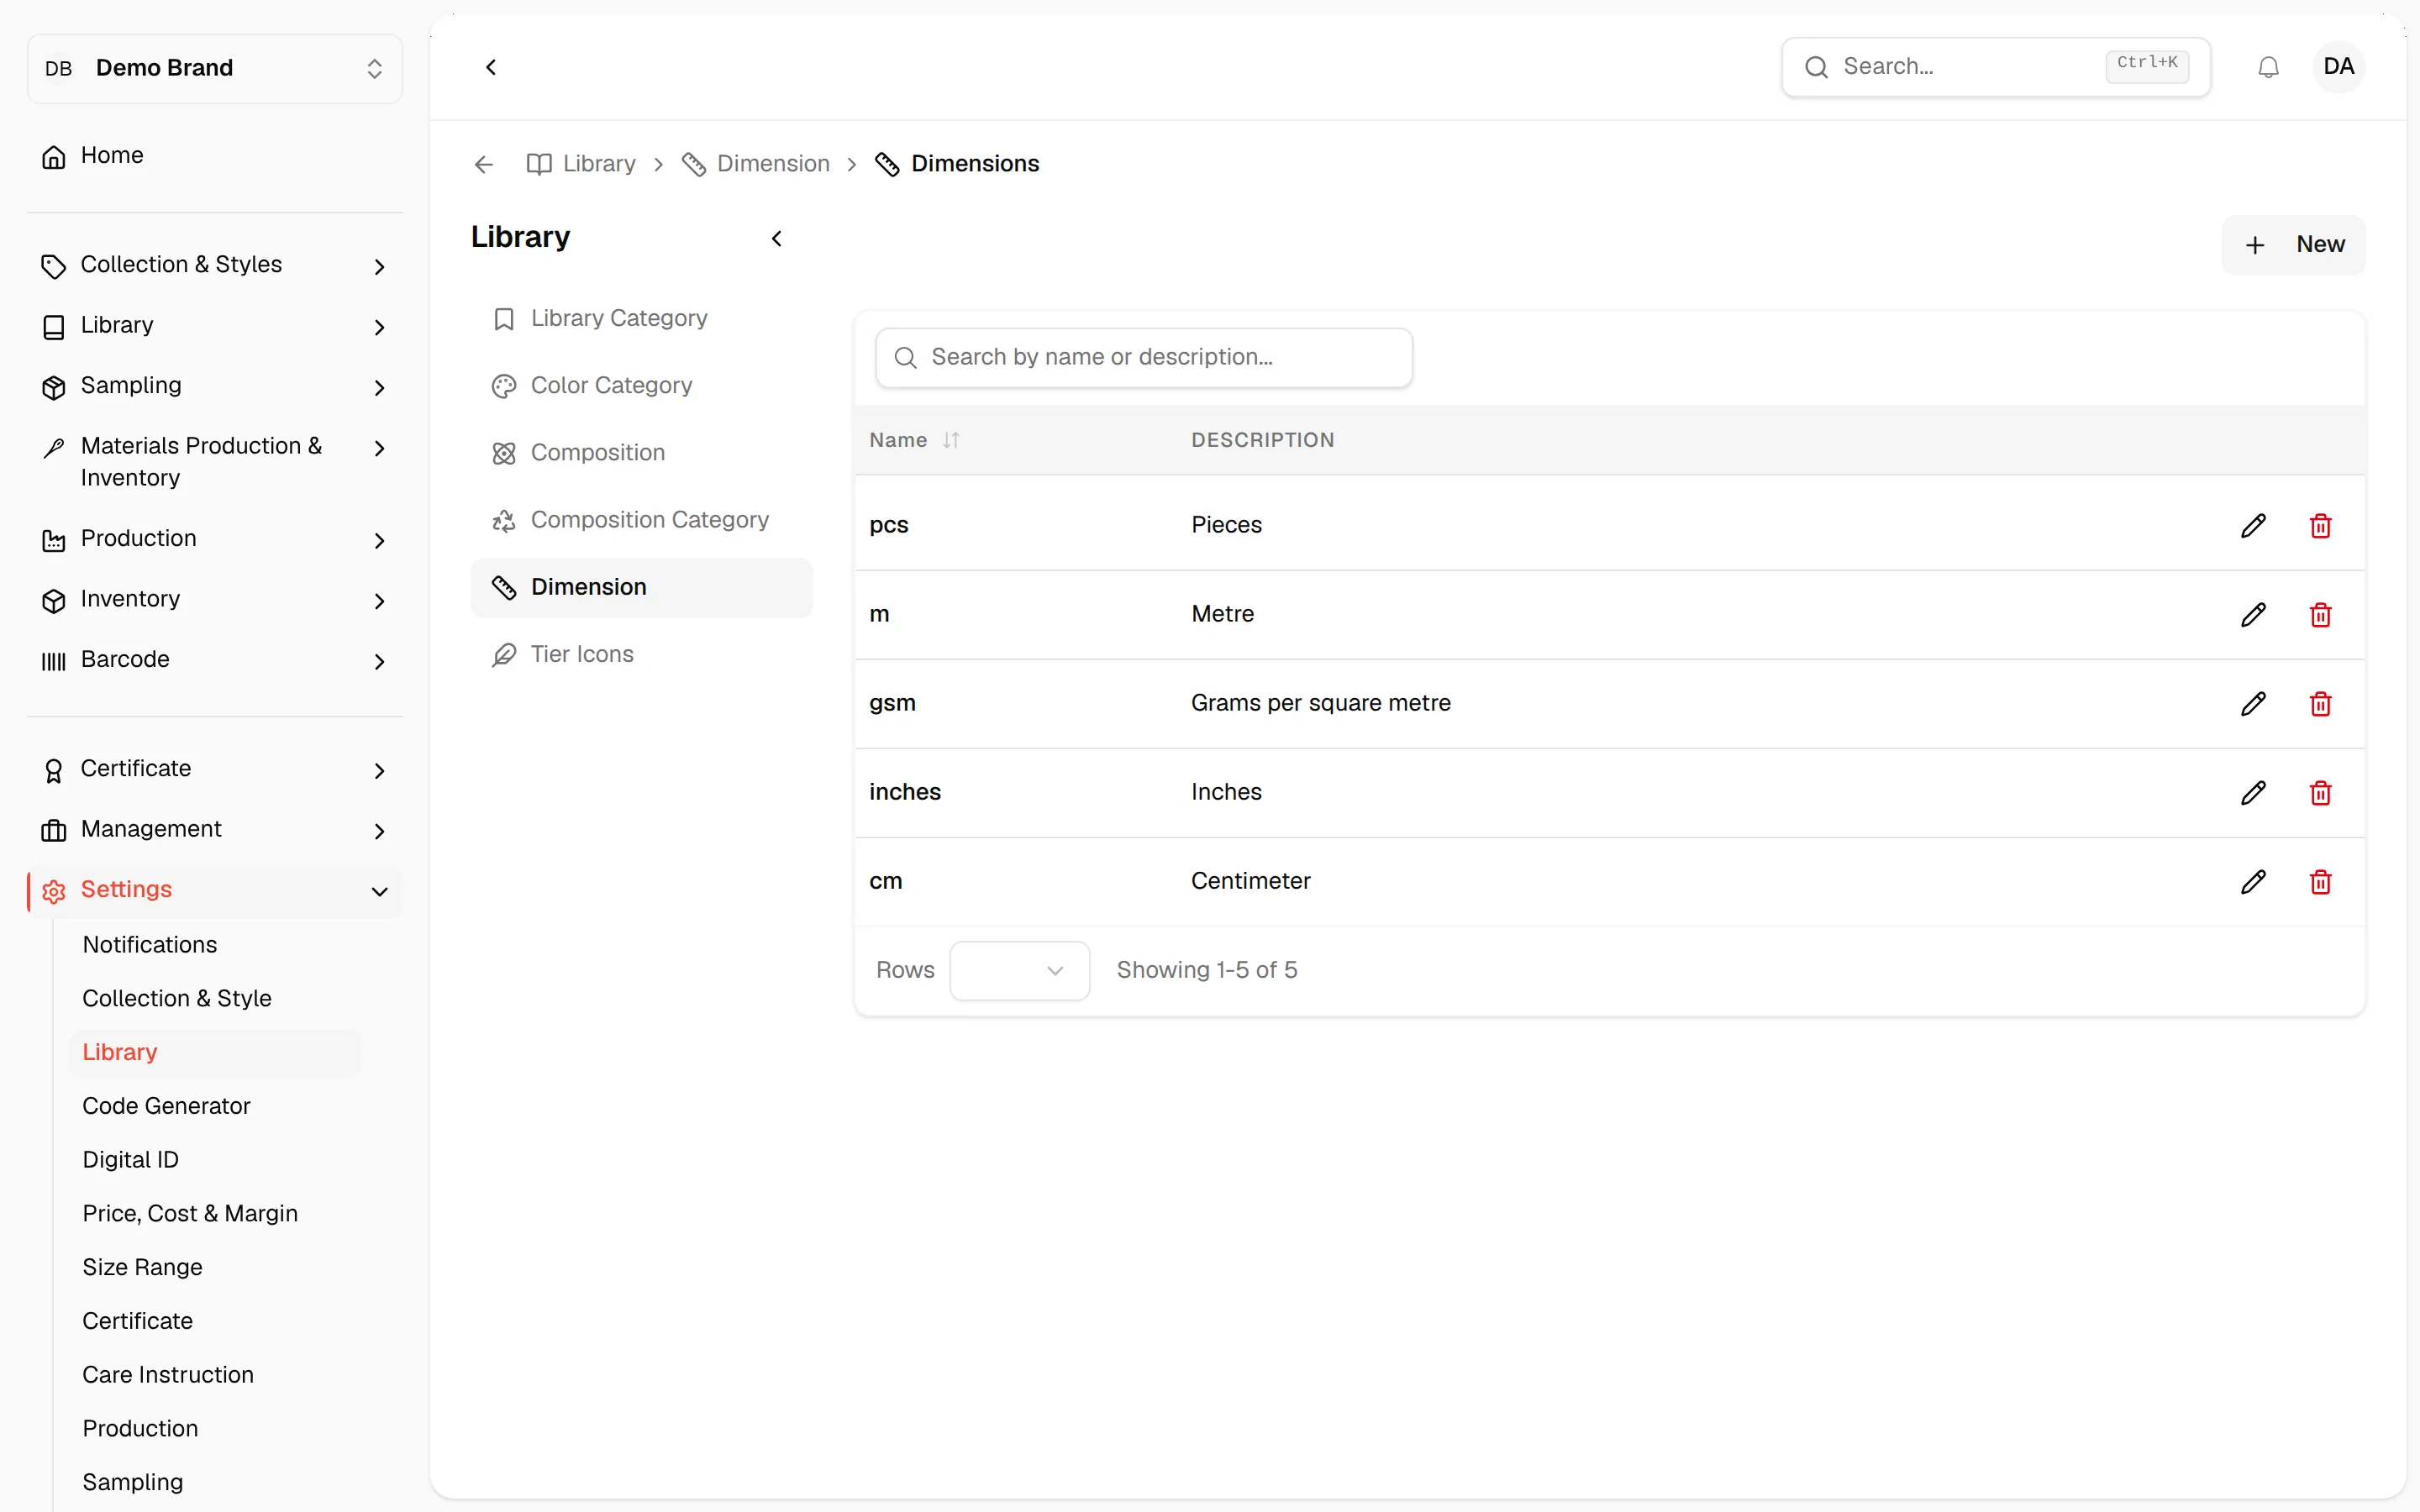Image resolution: width=2420 pixels, height=1512 pixels.
Task: Go back using breadcrumb arrow
Action: 484,164
